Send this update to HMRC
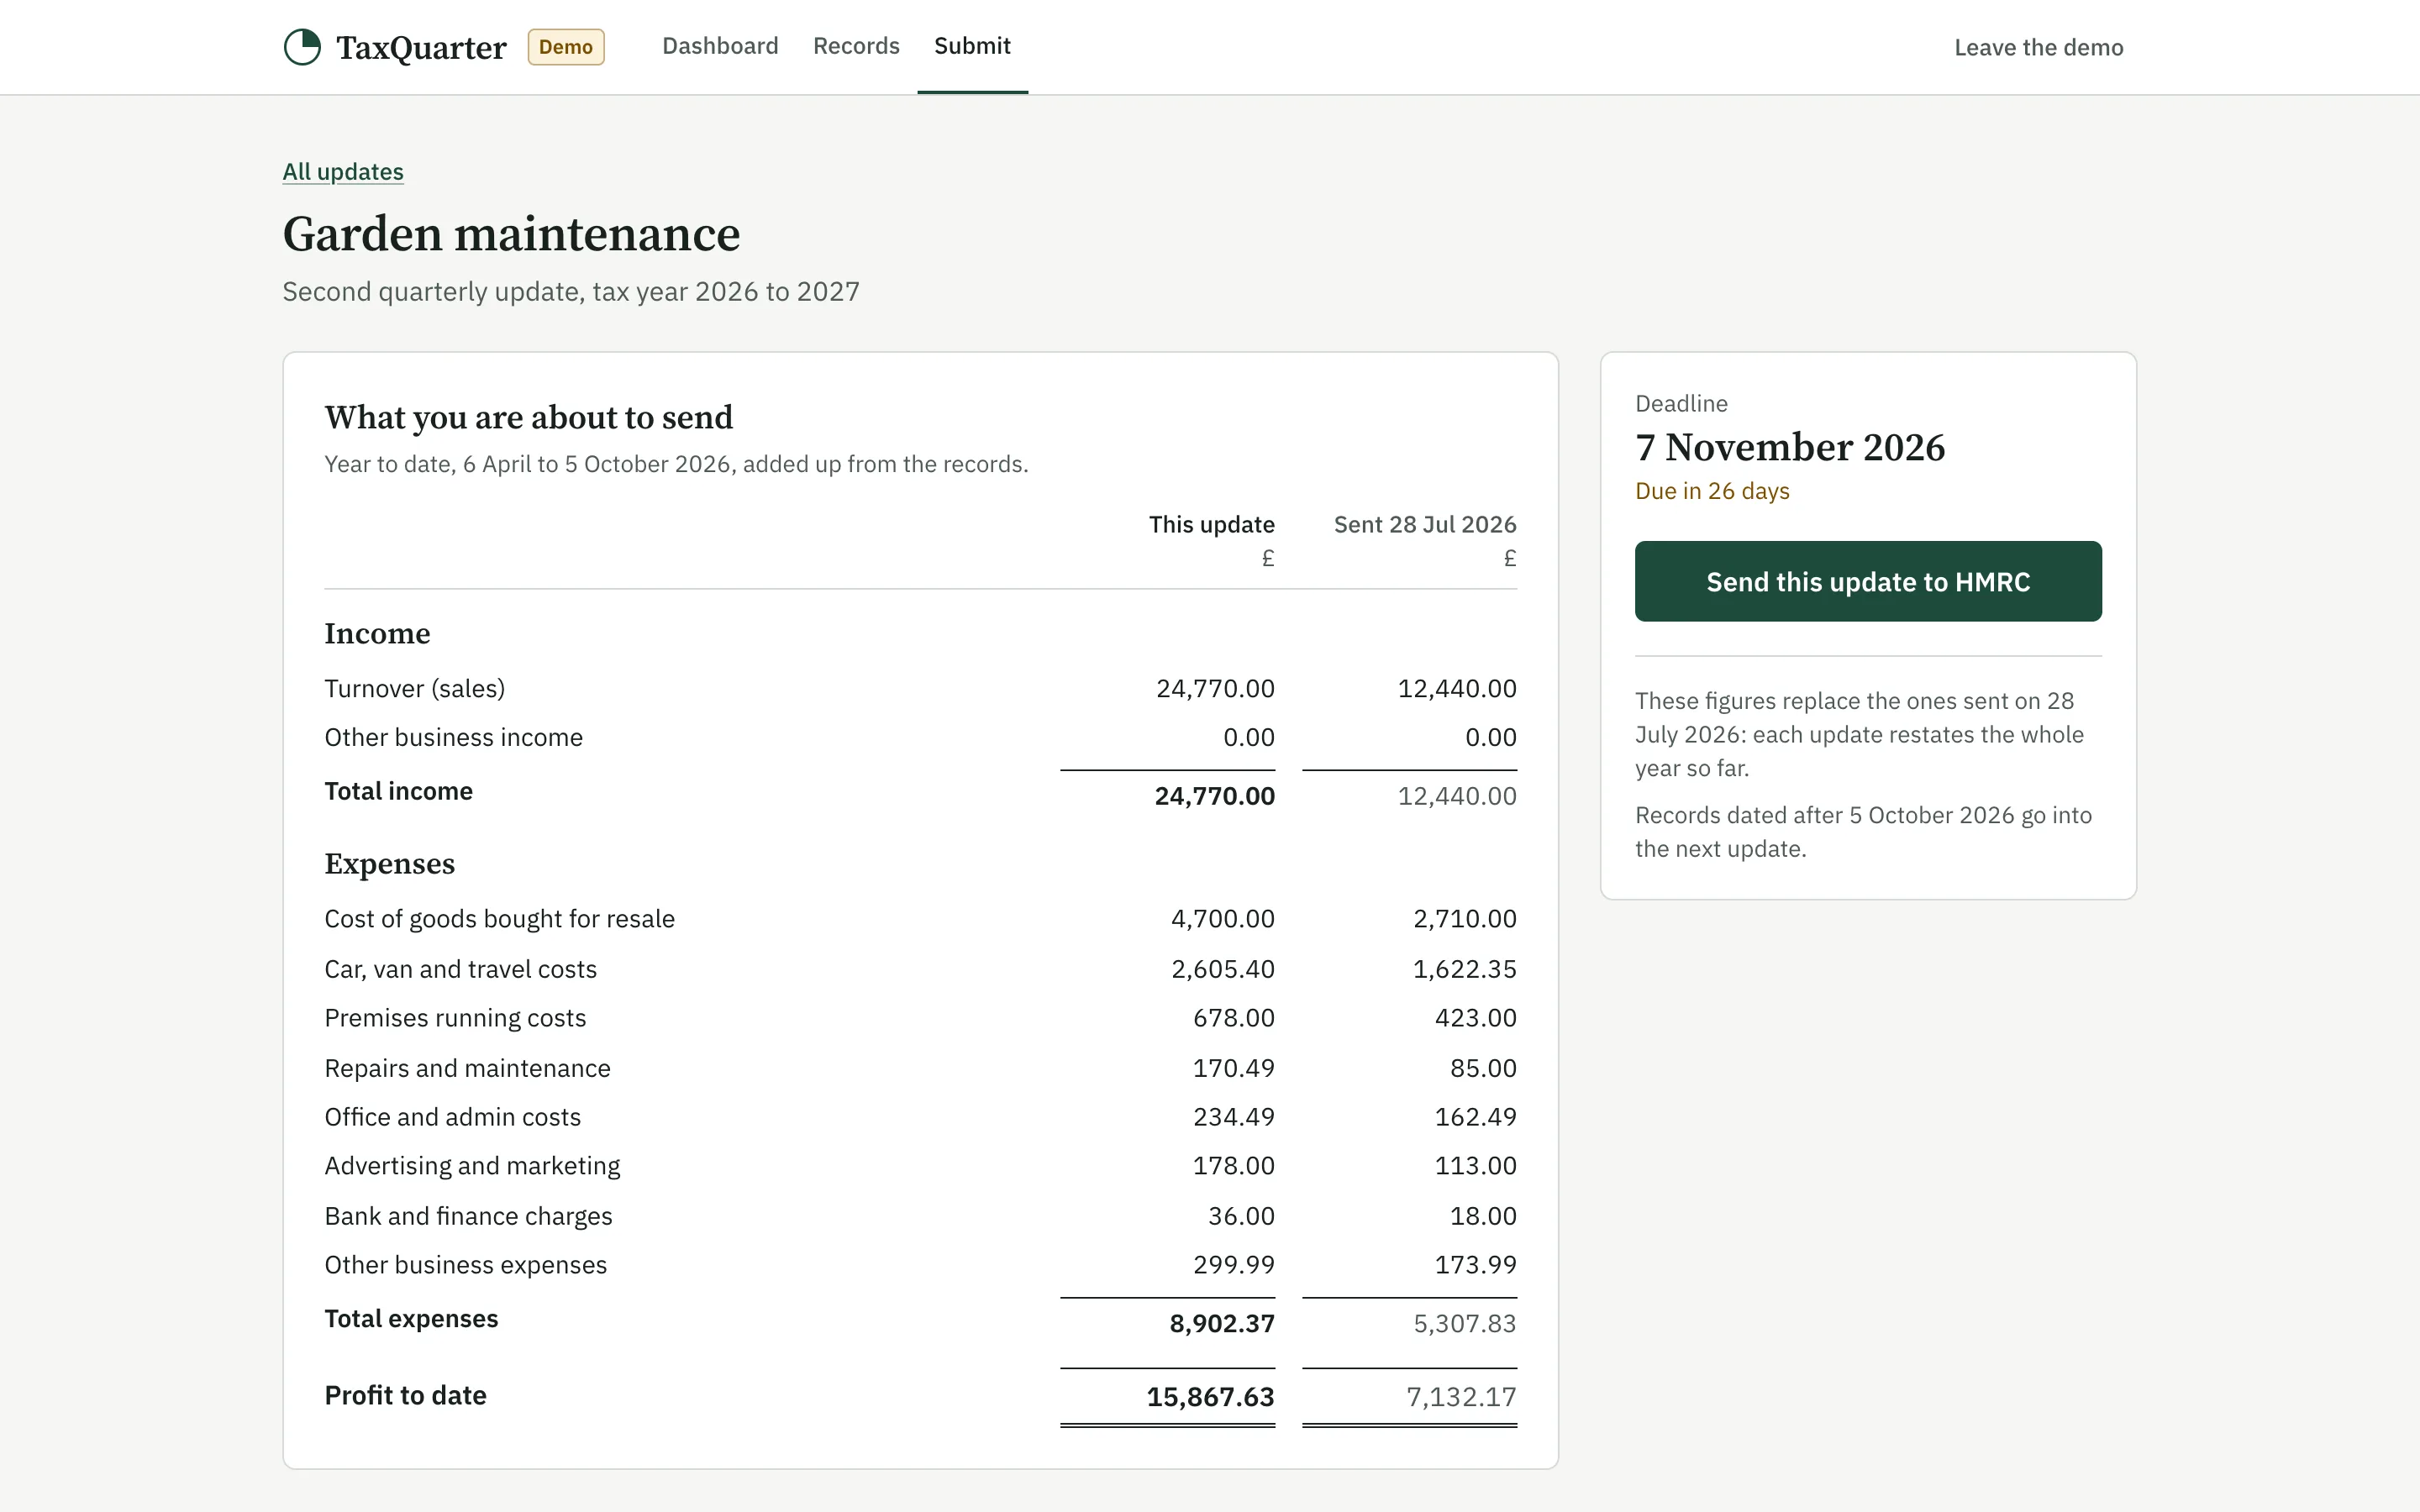The height and width of the screenshot is (1512, 2420). (x=1868, y=581)
